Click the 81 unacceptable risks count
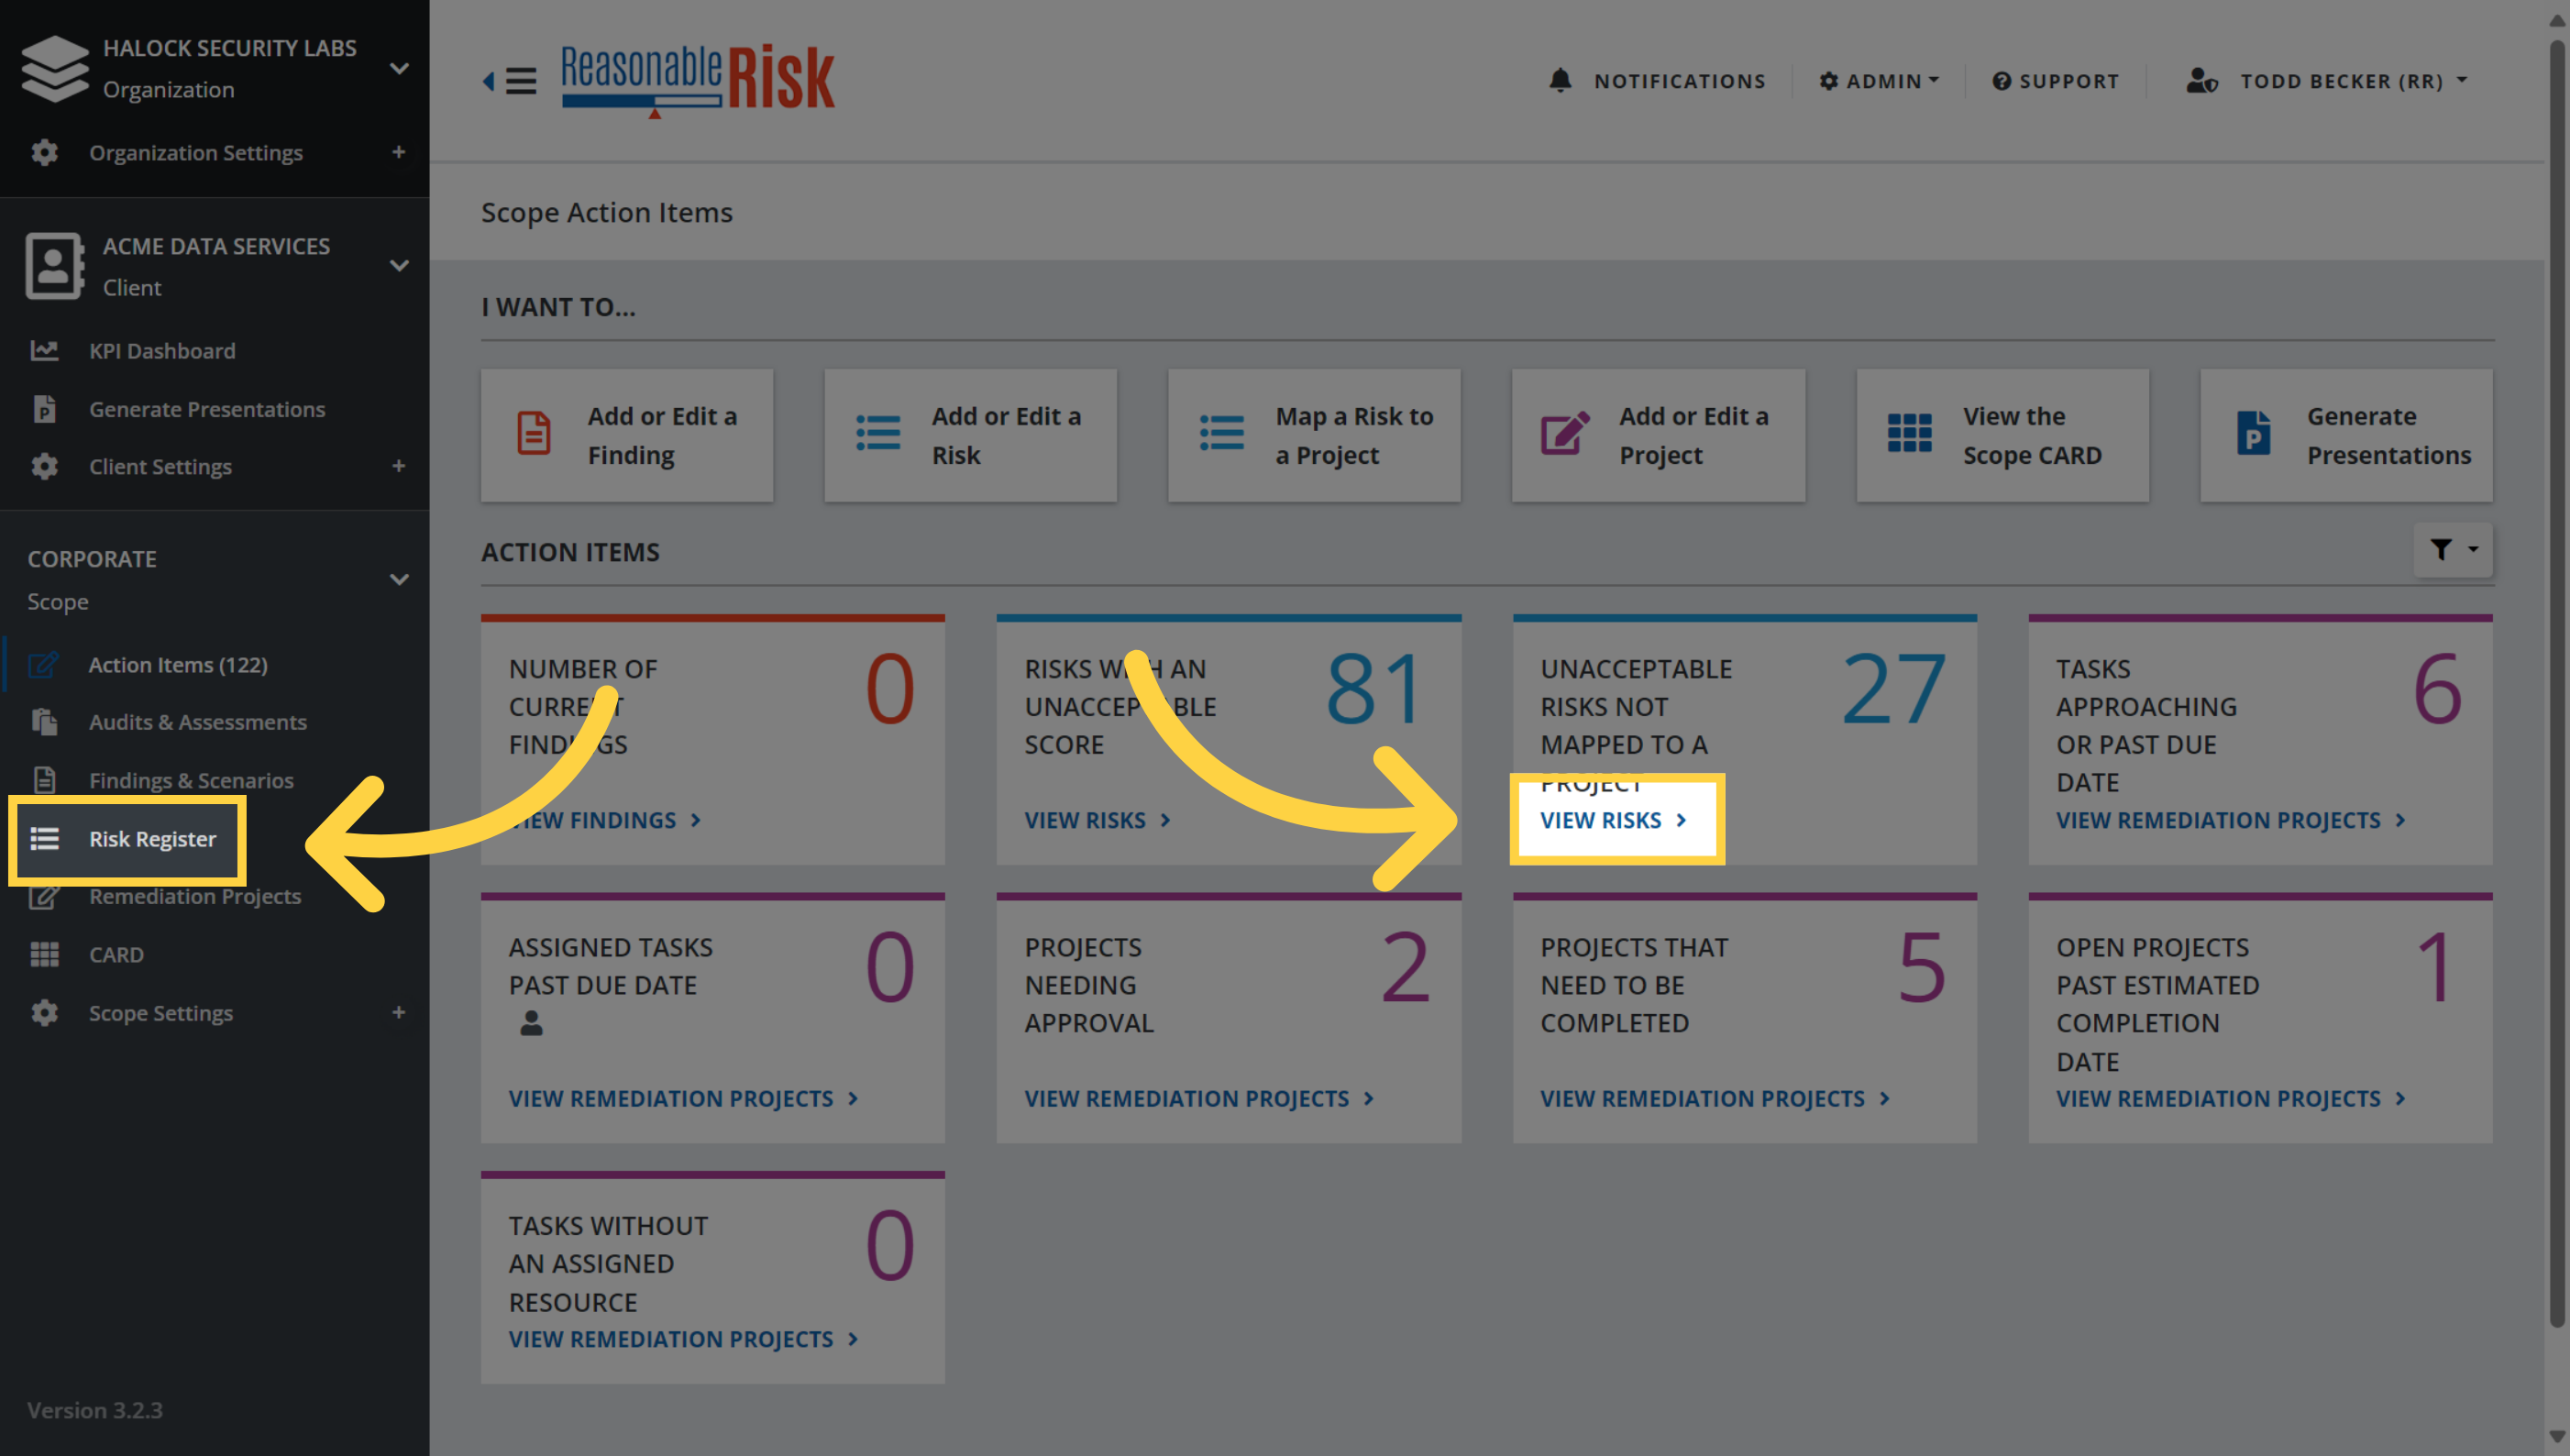The image size is (2570, 1456). click(1375, 689)
